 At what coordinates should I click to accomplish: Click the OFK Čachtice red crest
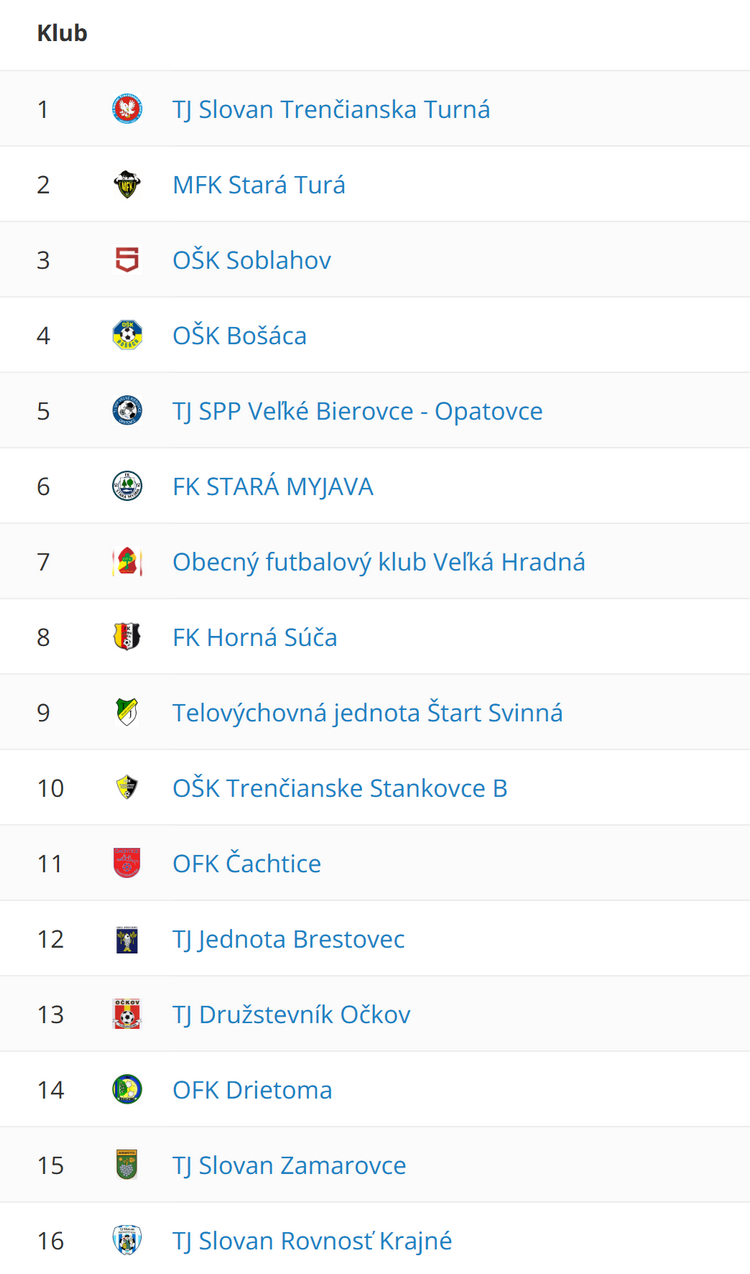[127, 862]
